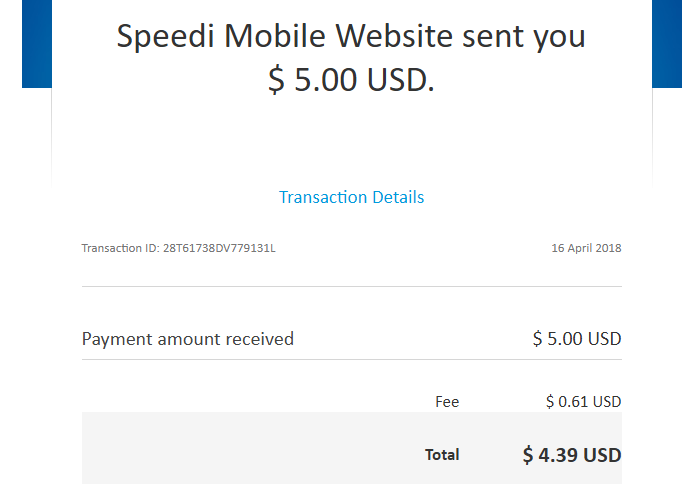Screen dimensions: 690x484
Task: Click the Fee label
Action: click(447, 402)
